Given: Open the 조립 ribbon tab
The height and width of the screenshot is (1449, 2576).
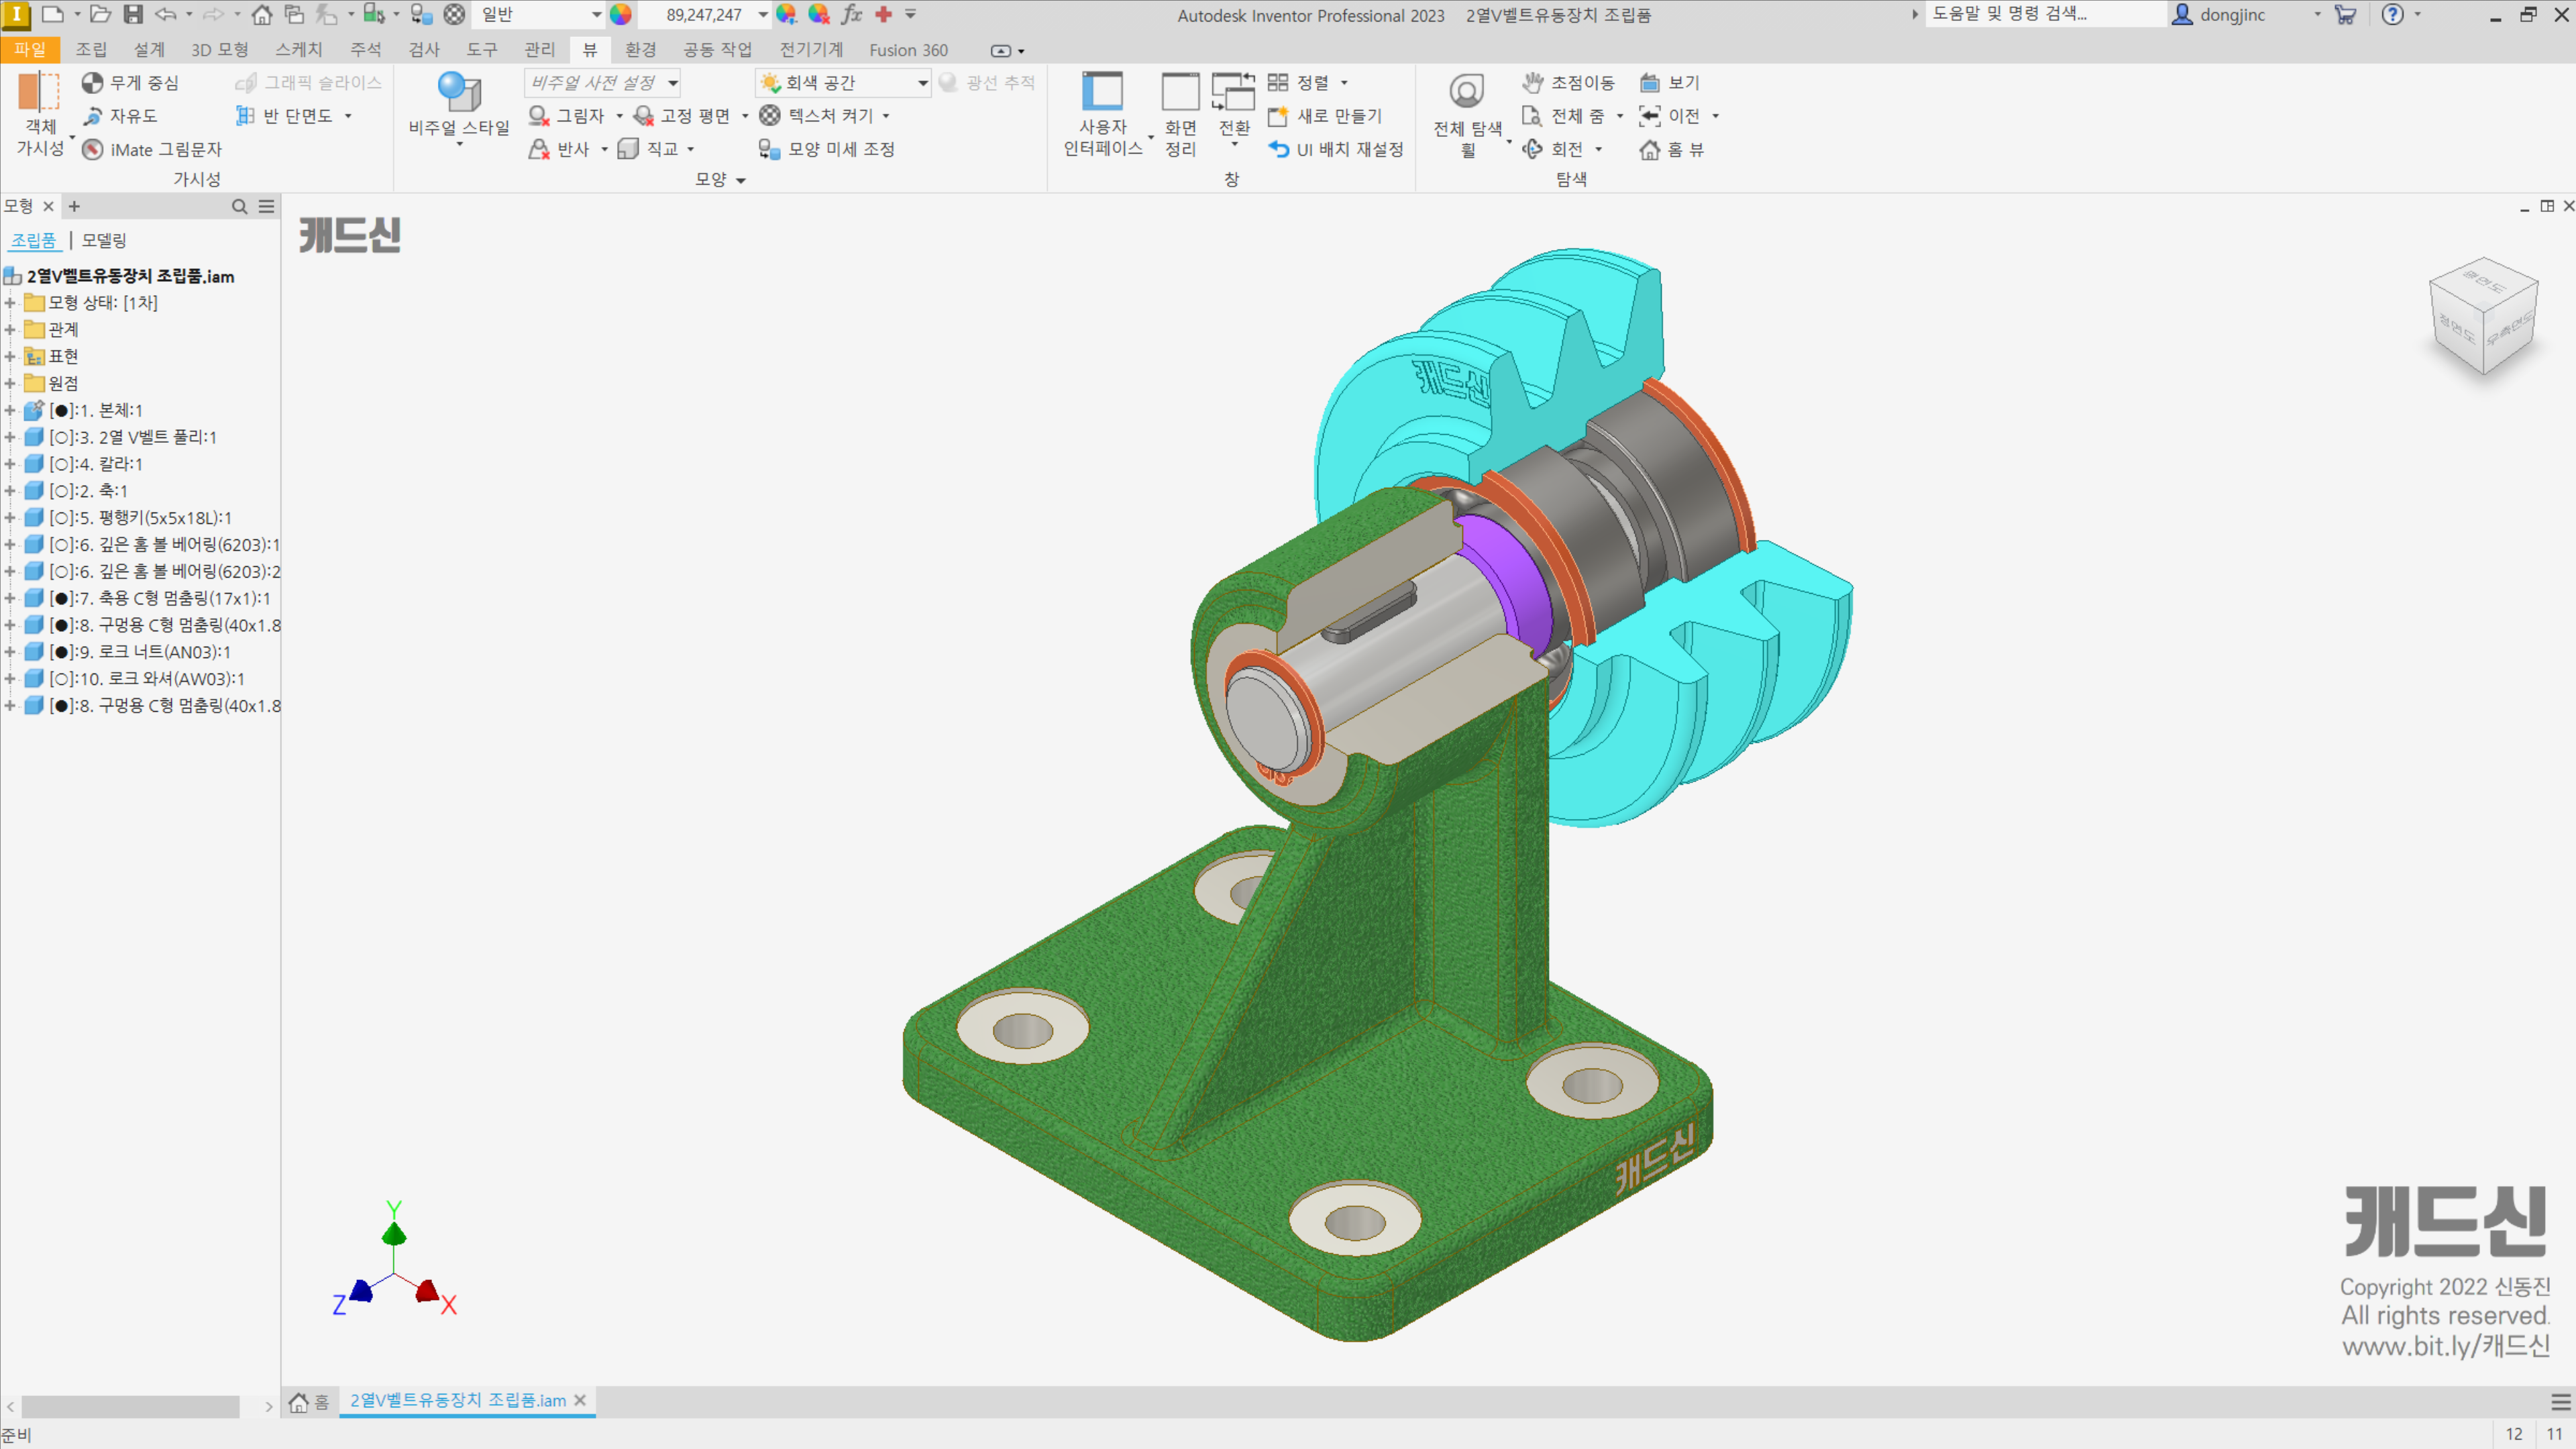Looking at the screenshot, I should (91, 50).
